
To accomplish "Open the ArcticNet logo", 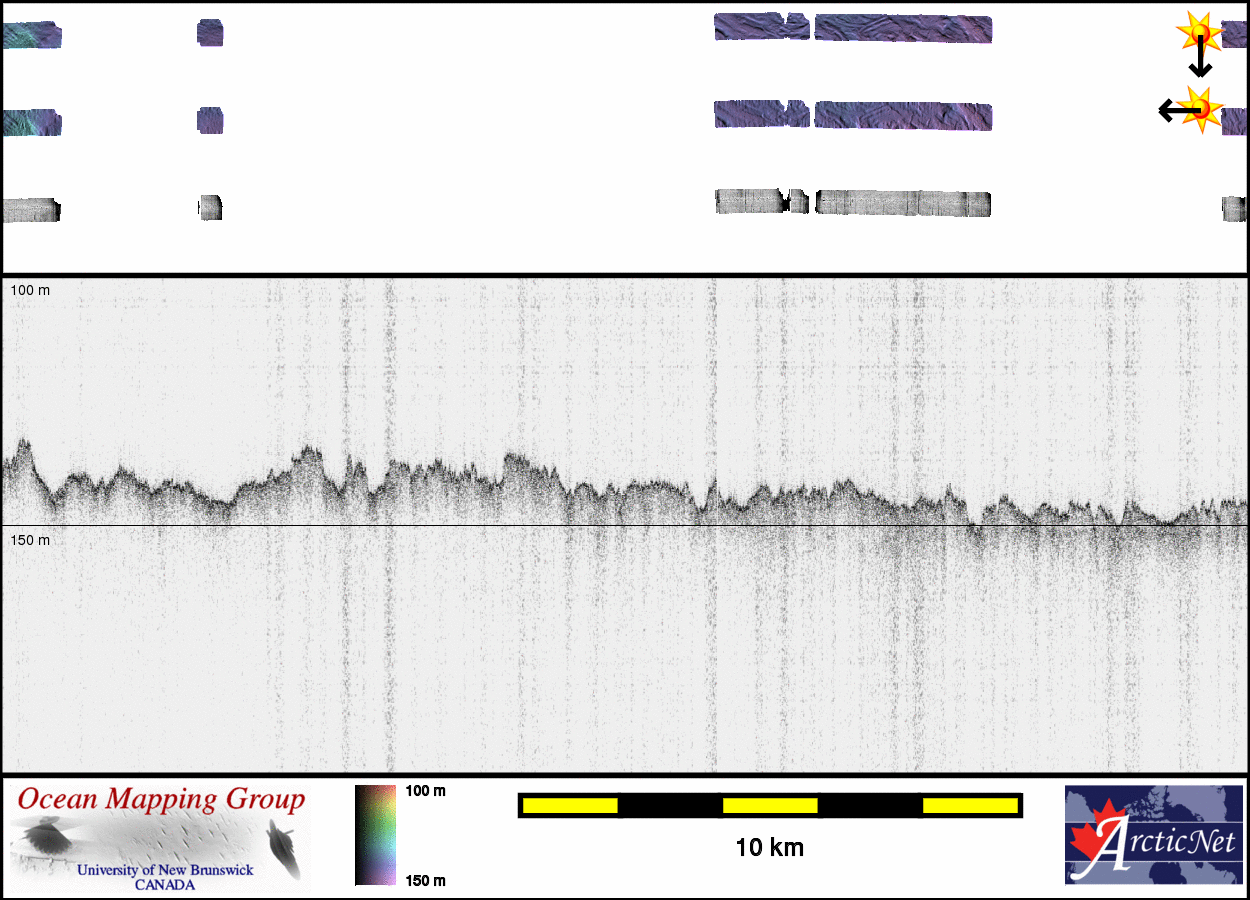I will (1153, 835).
